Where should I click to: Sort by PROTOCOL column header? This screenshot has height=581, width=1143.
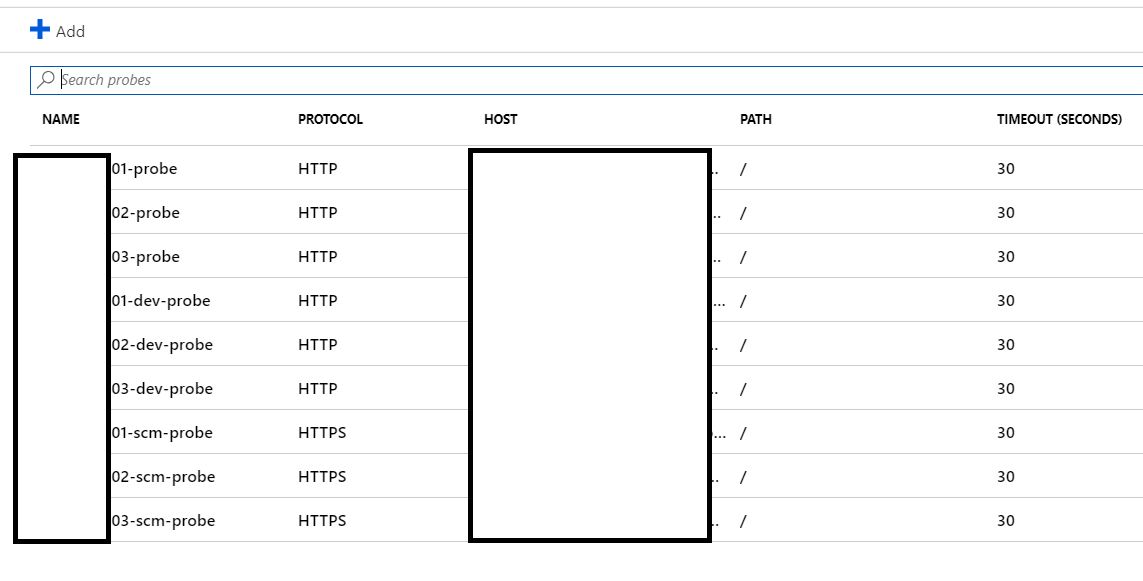(330, 119)
